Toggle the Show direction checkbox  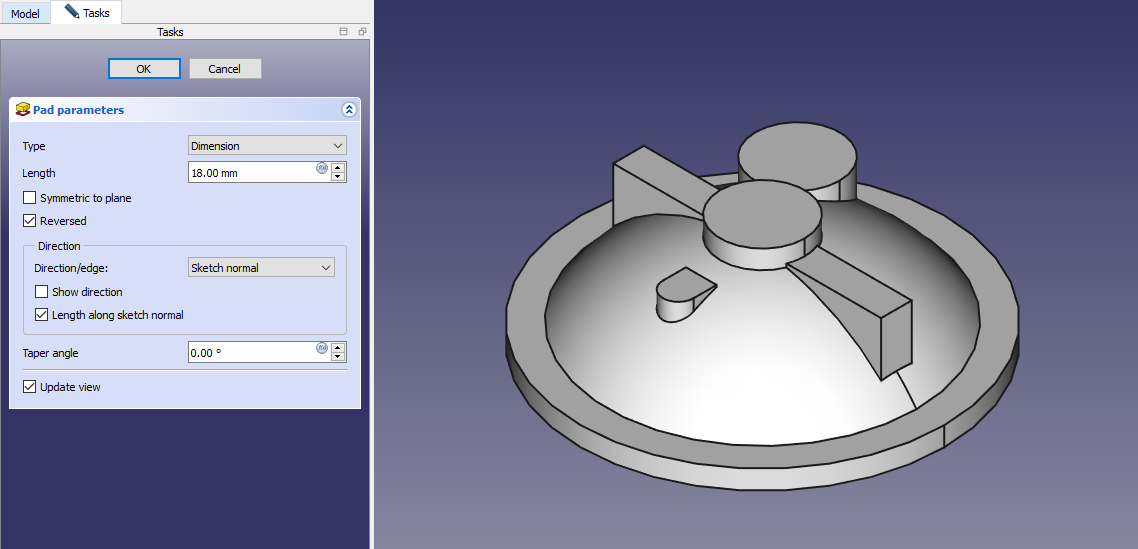42,292
